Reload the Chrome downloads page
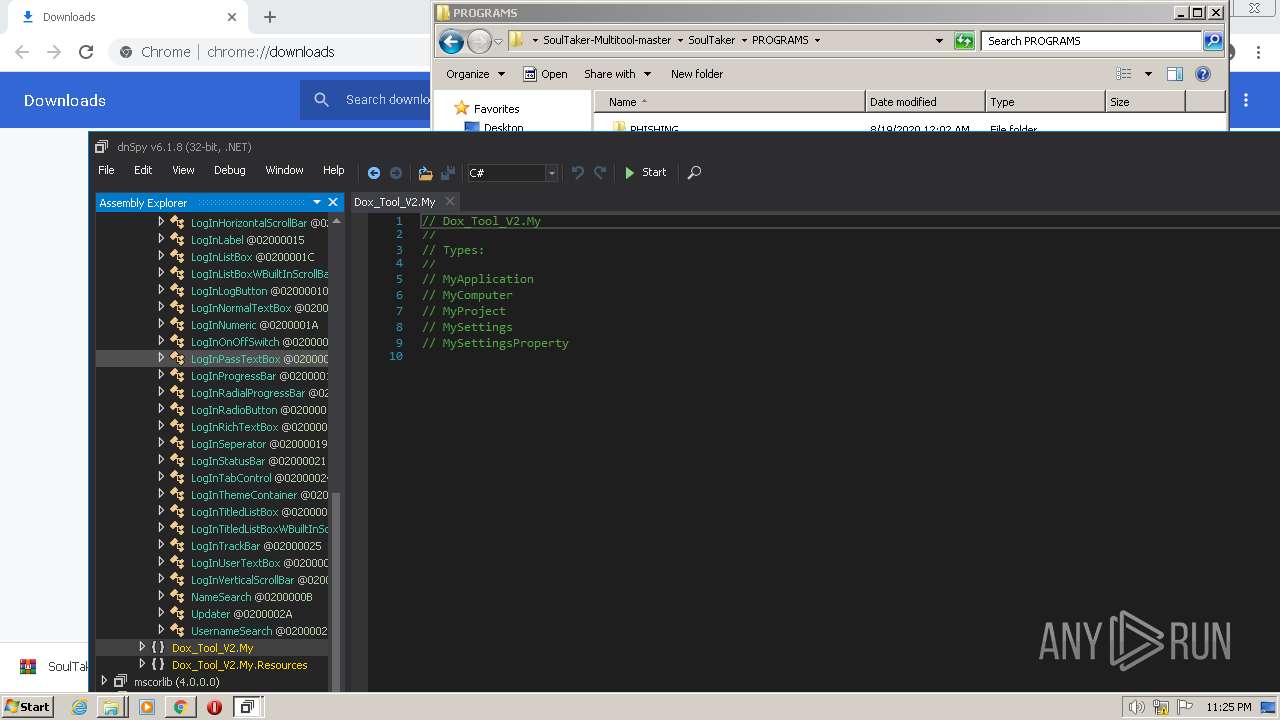Viewport: 1280px width, 720px height. (x=86, y=52)
